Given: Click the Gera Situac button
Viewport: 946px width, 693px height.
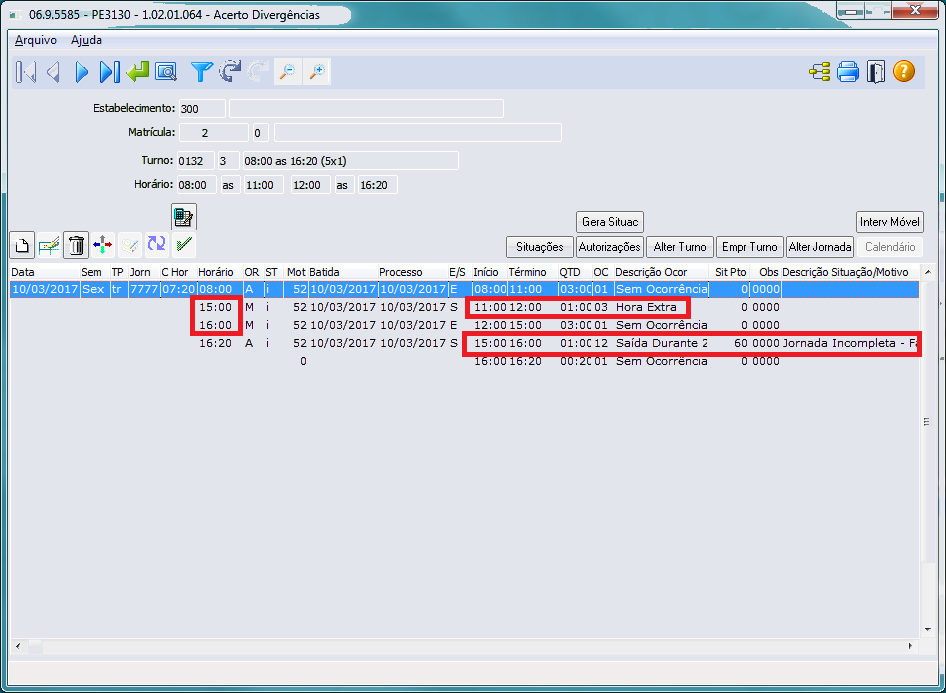Looking at the screenshot, I should (610, 222).
